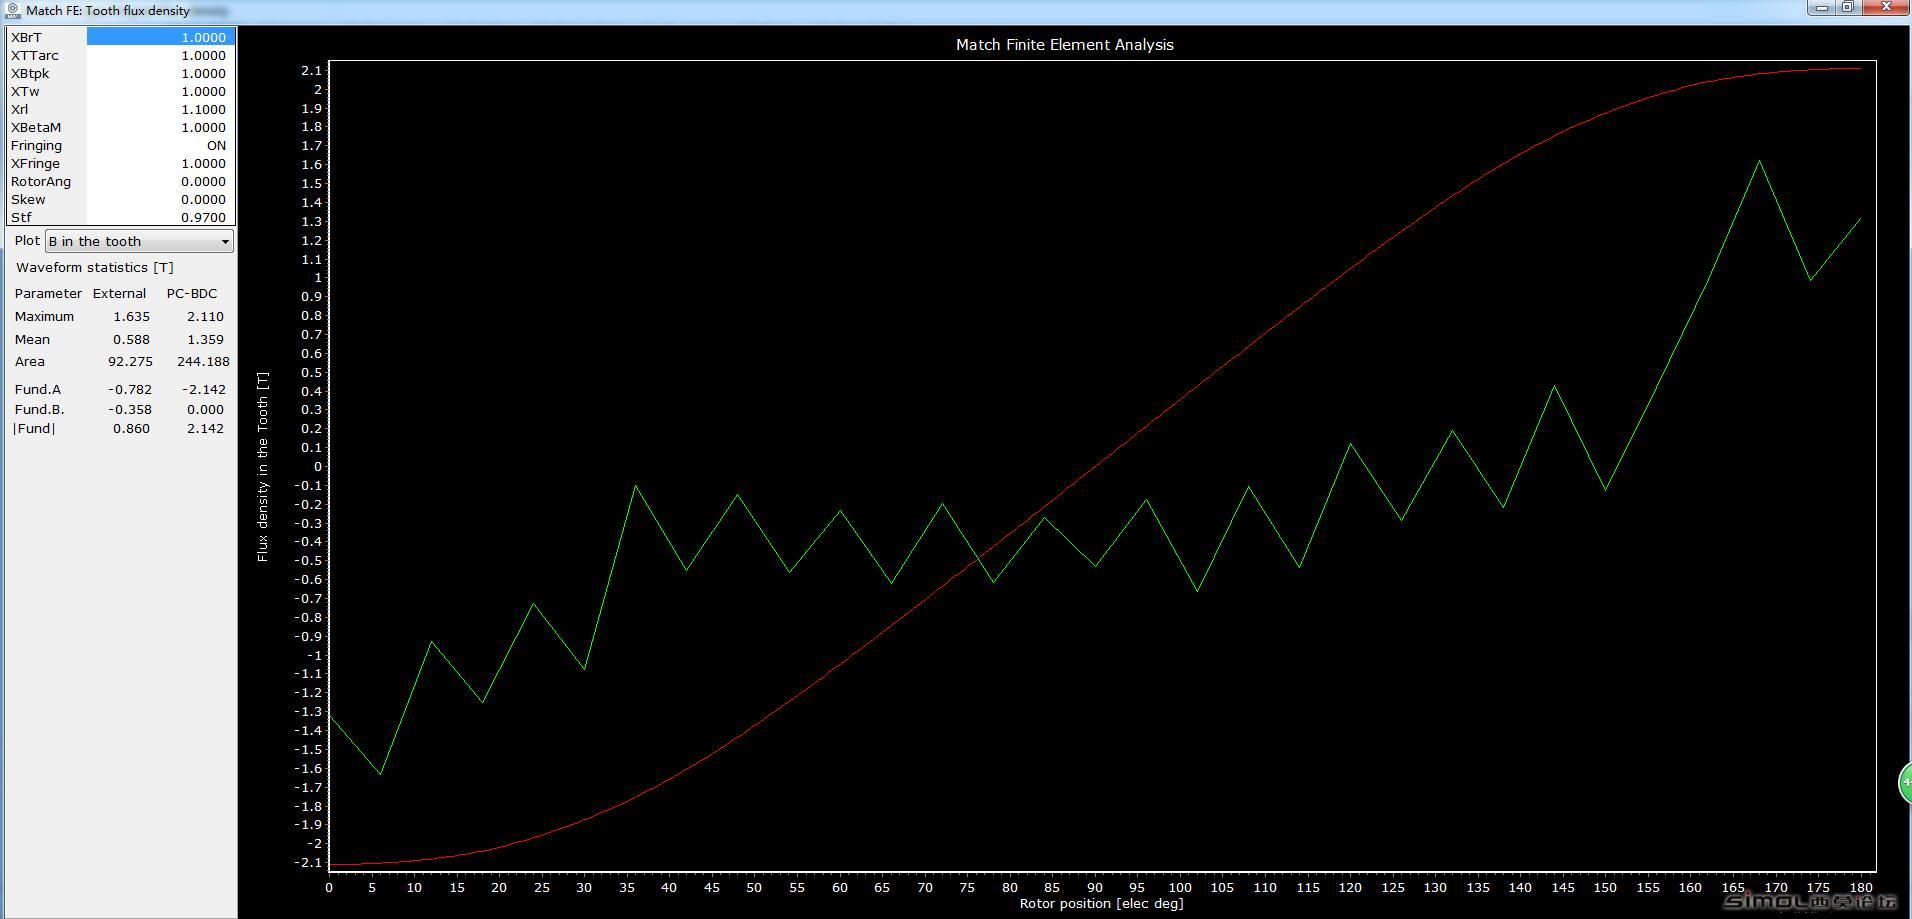Click the |Fund| row label
Screen dimensions: 1912x919
point(34,428)
